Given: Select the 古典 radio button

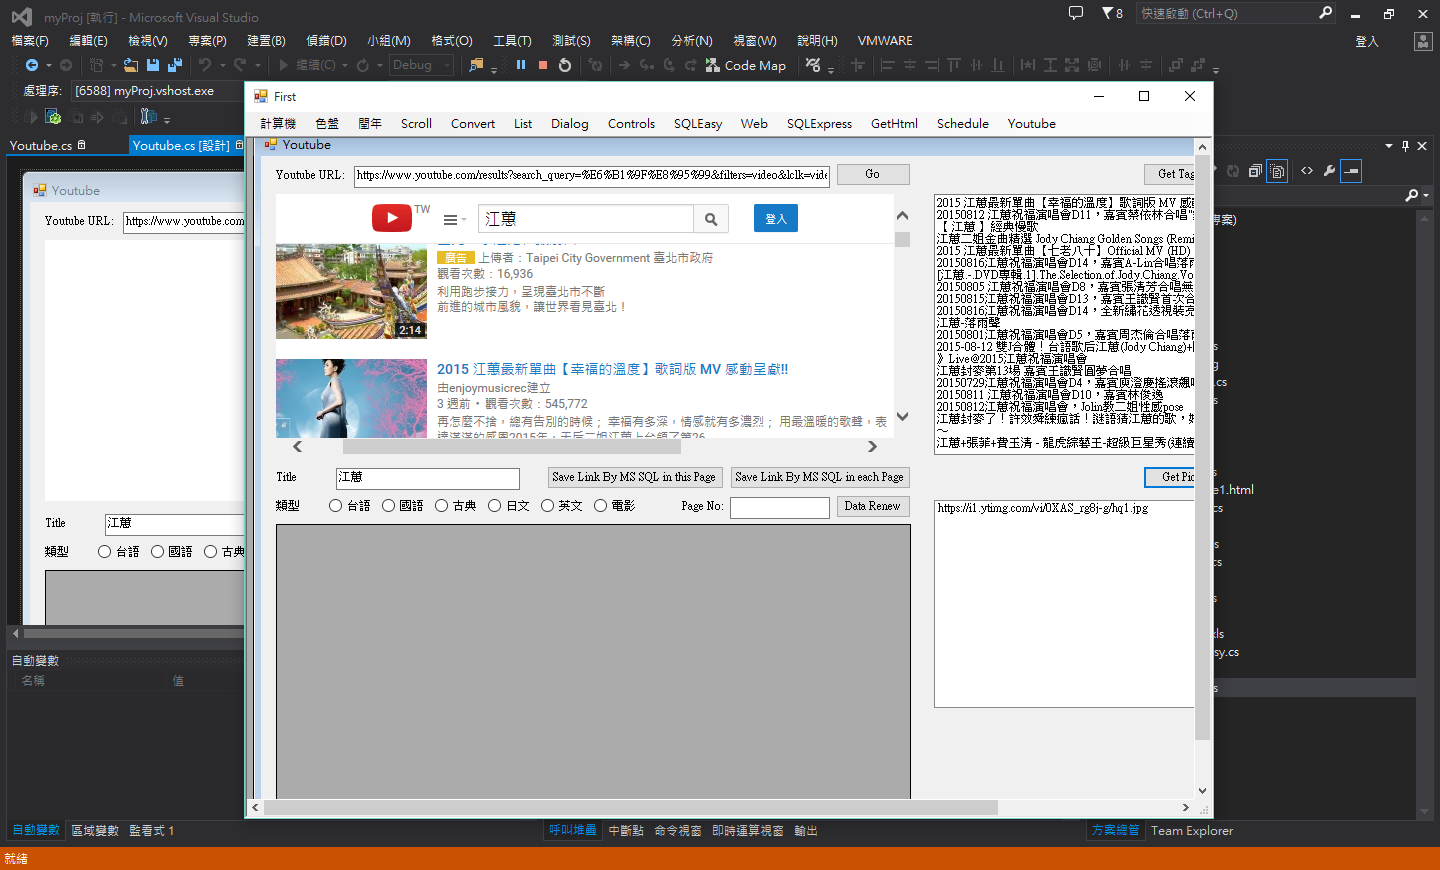Looking at the screenshot, I should (442, 506).
